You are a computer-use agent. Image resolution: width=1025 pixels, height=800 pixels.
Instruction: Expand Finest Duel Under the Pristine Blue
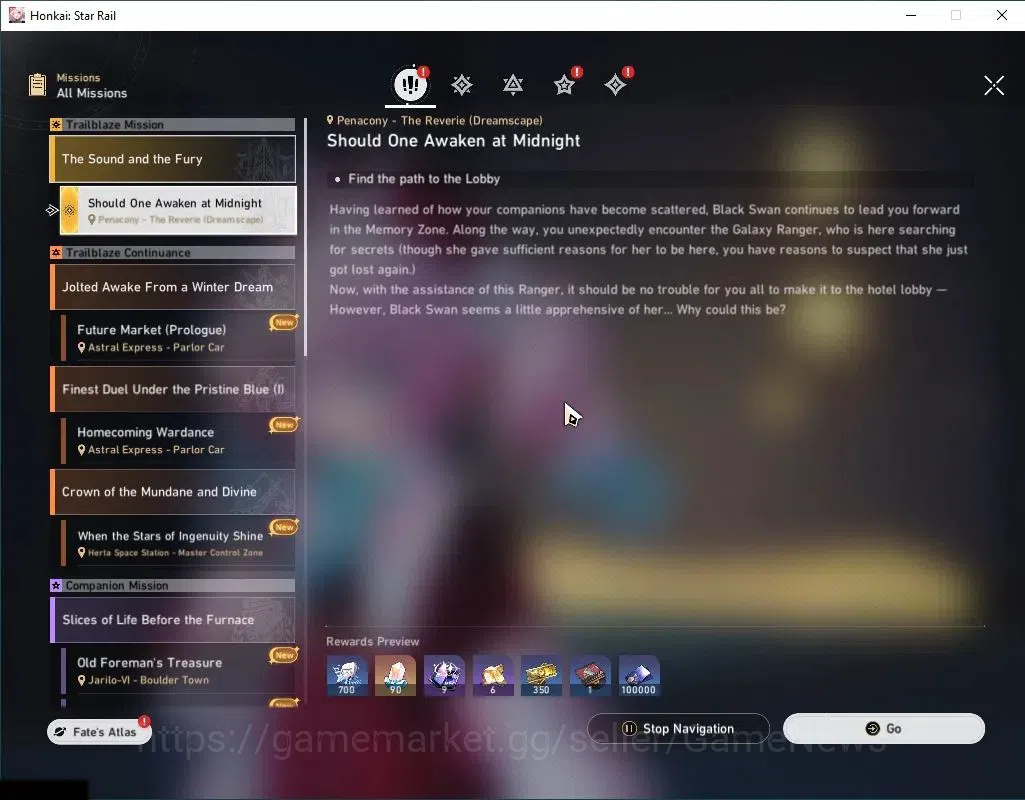(173, 389)
